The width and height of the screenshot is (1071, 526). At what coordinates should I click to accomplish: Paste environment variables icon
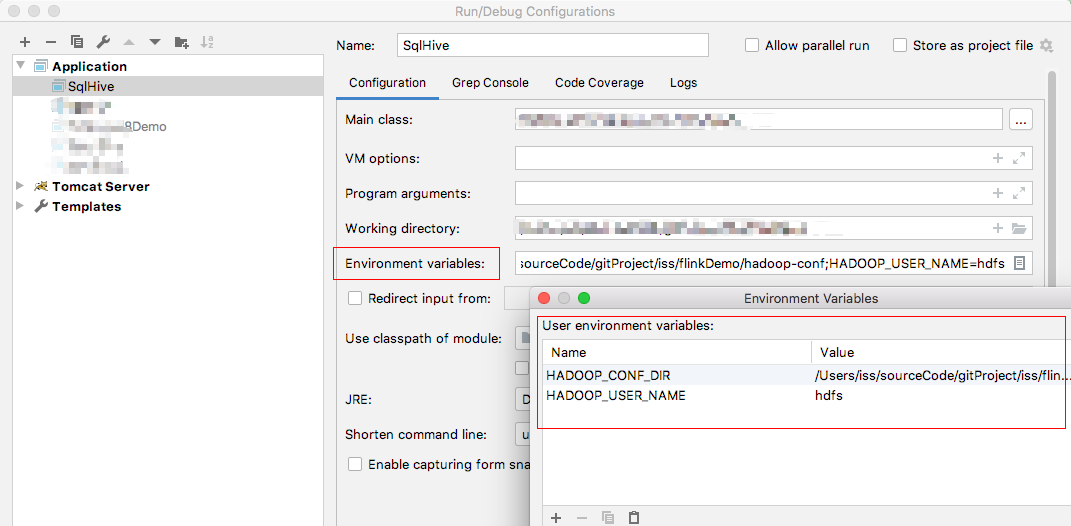(x=634, y=518)
